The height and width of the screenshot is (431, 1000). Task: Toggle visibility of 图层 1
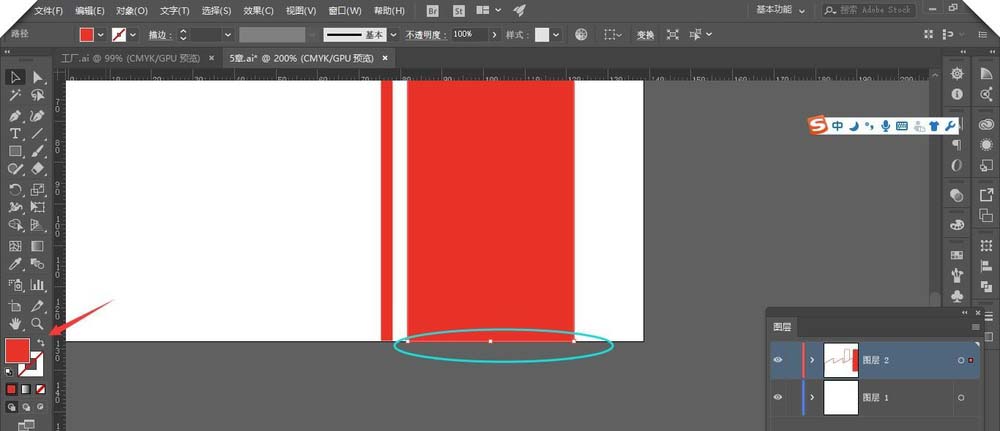[x=779, y=397]
